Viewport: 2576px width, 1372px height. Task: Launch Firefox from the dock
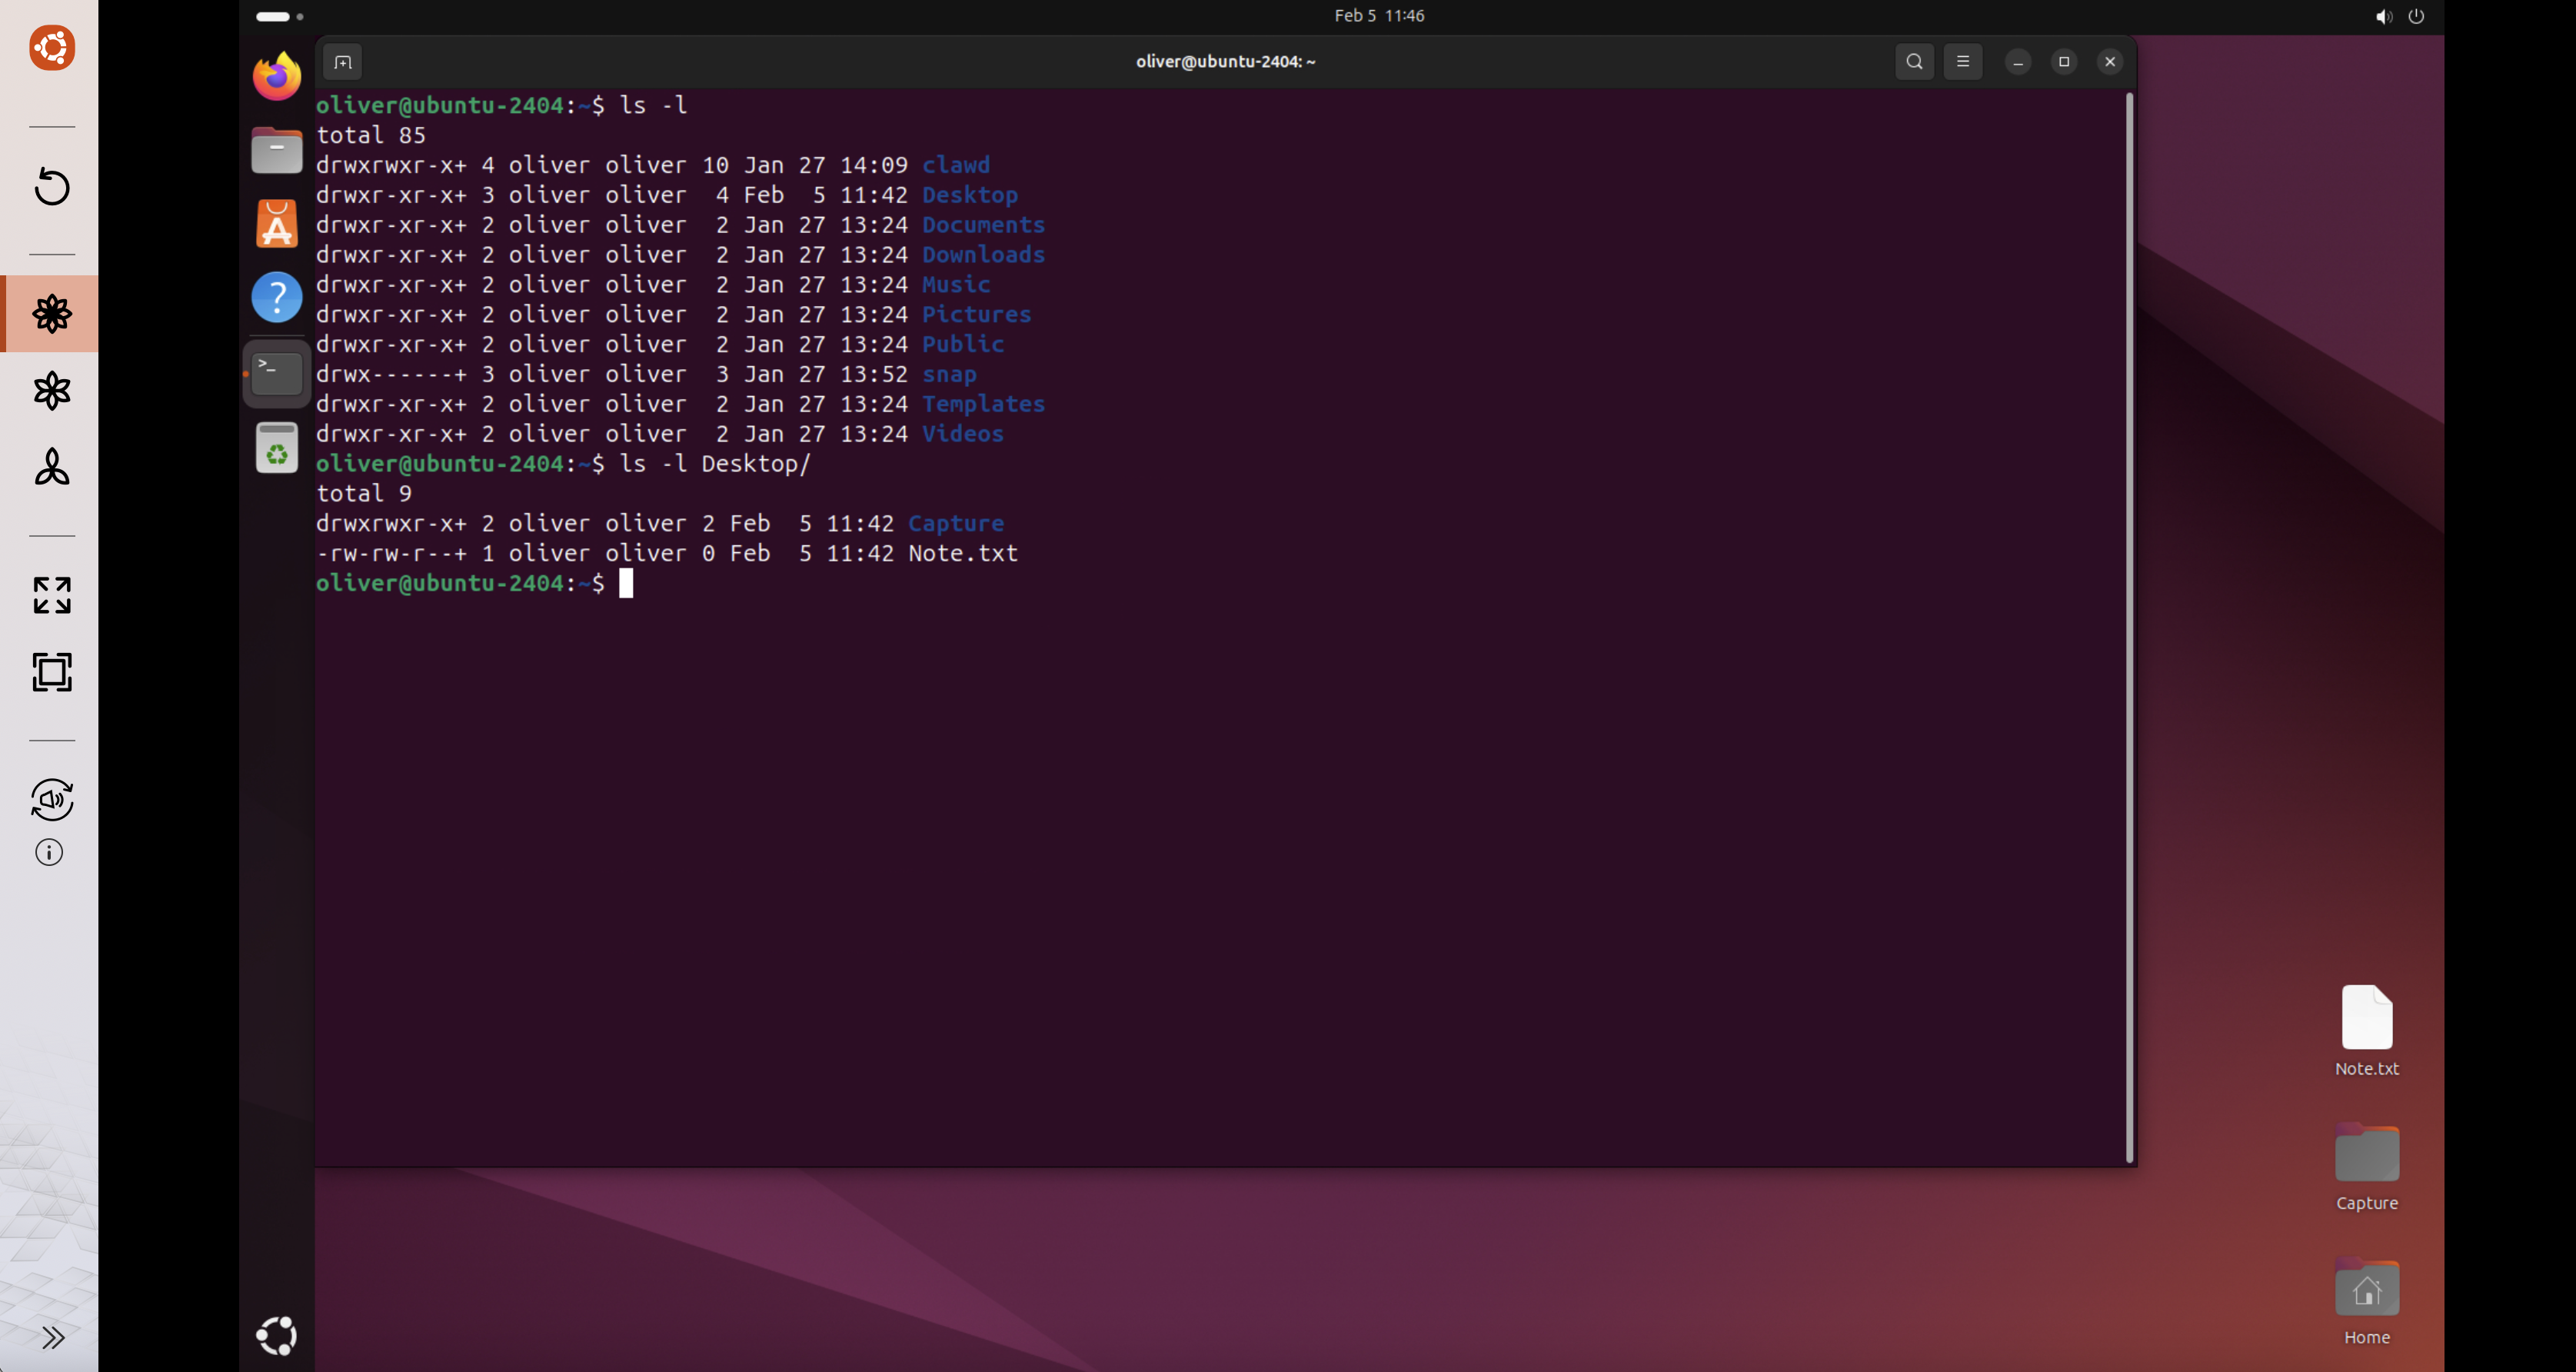click(x=277, y=76)
